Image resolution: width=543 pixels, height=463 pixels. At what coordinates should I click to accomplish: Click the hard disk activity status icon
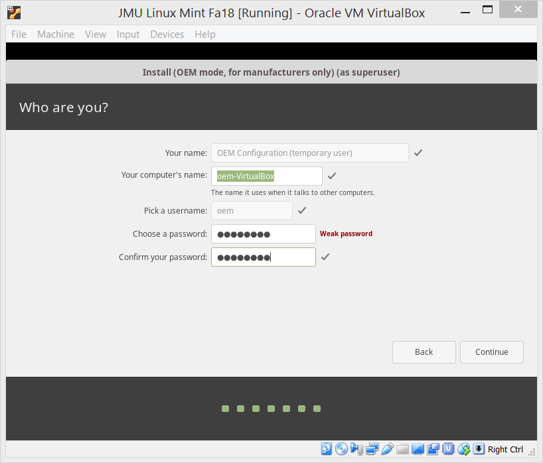click(x=327, y=449)
